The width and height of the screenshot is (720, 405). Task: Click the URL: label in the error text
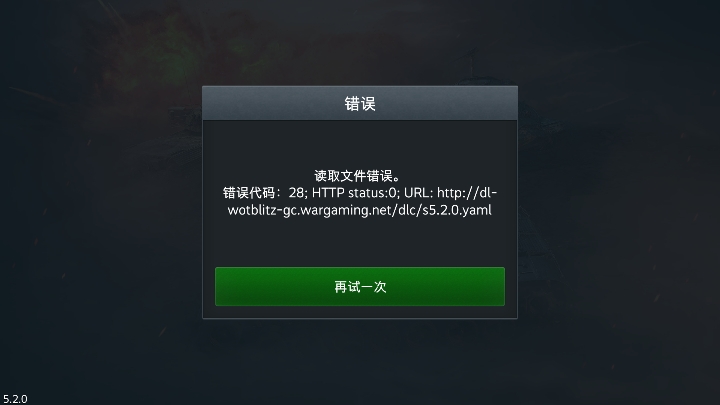point(418,193)
